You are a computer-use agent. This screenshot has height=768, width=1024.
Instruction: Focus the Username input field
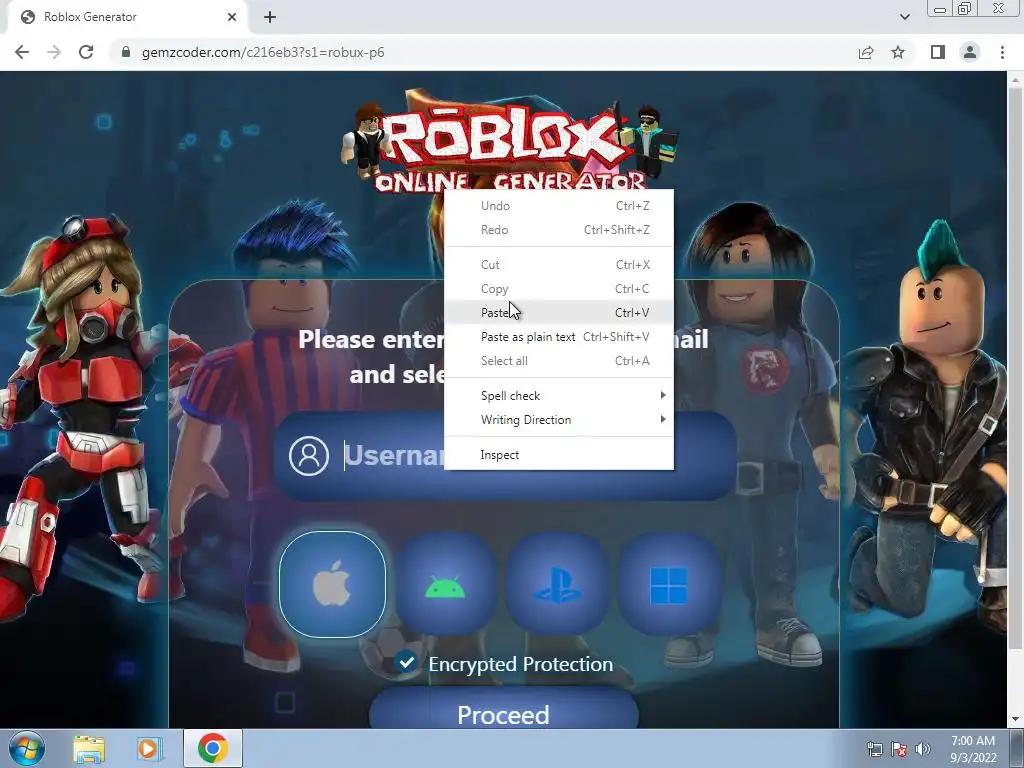[x=505, y=455]
